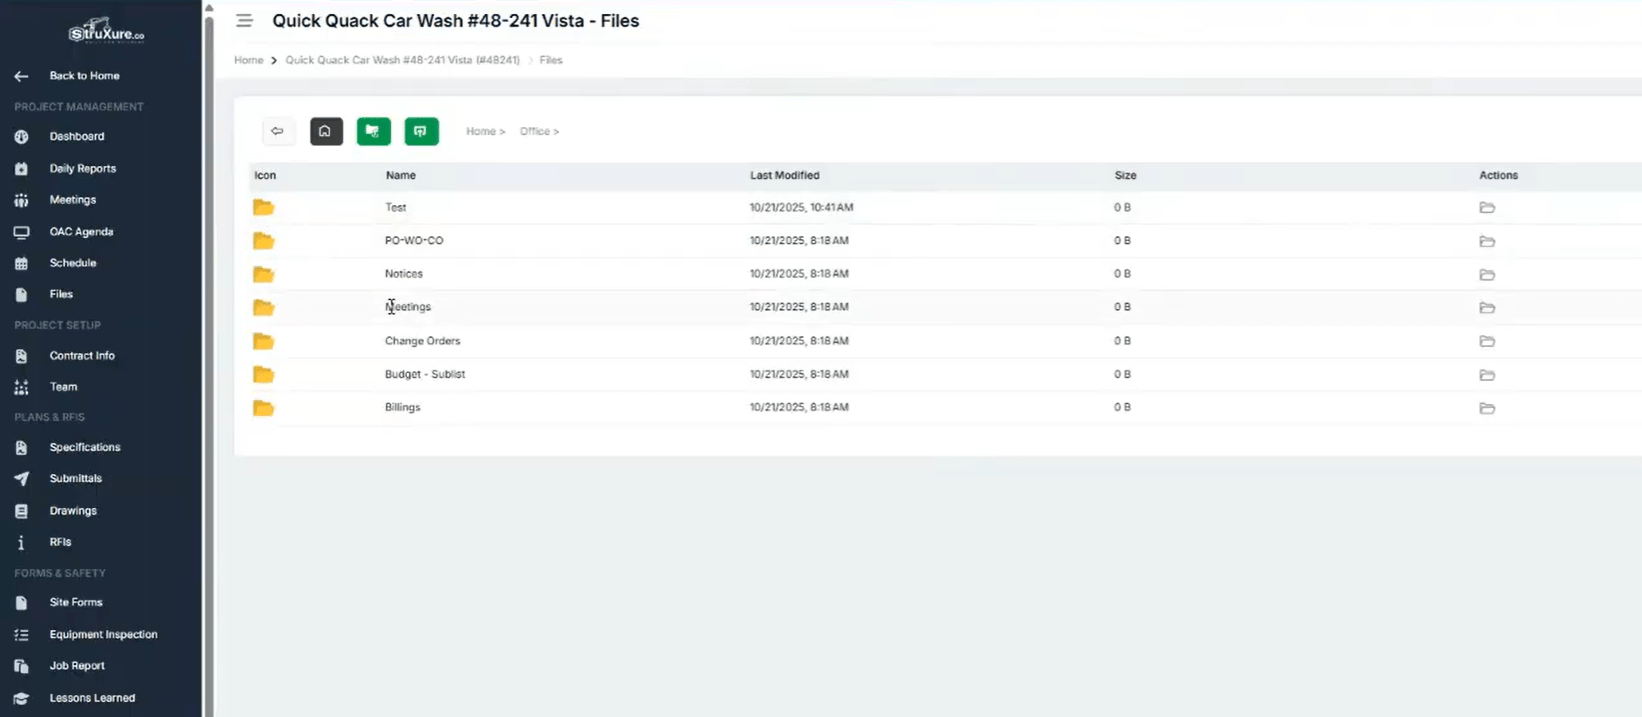Click Office > in folder path
The width and height of the screenshot is (1642, 717).
(x=539, y=131)
